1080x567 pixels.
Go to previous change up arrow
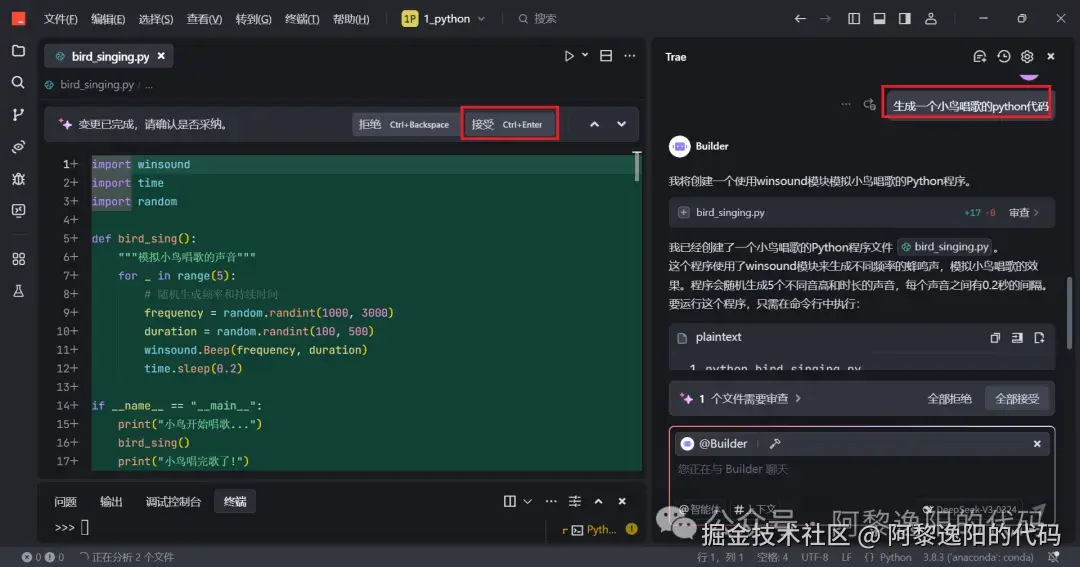click(594, 124)
